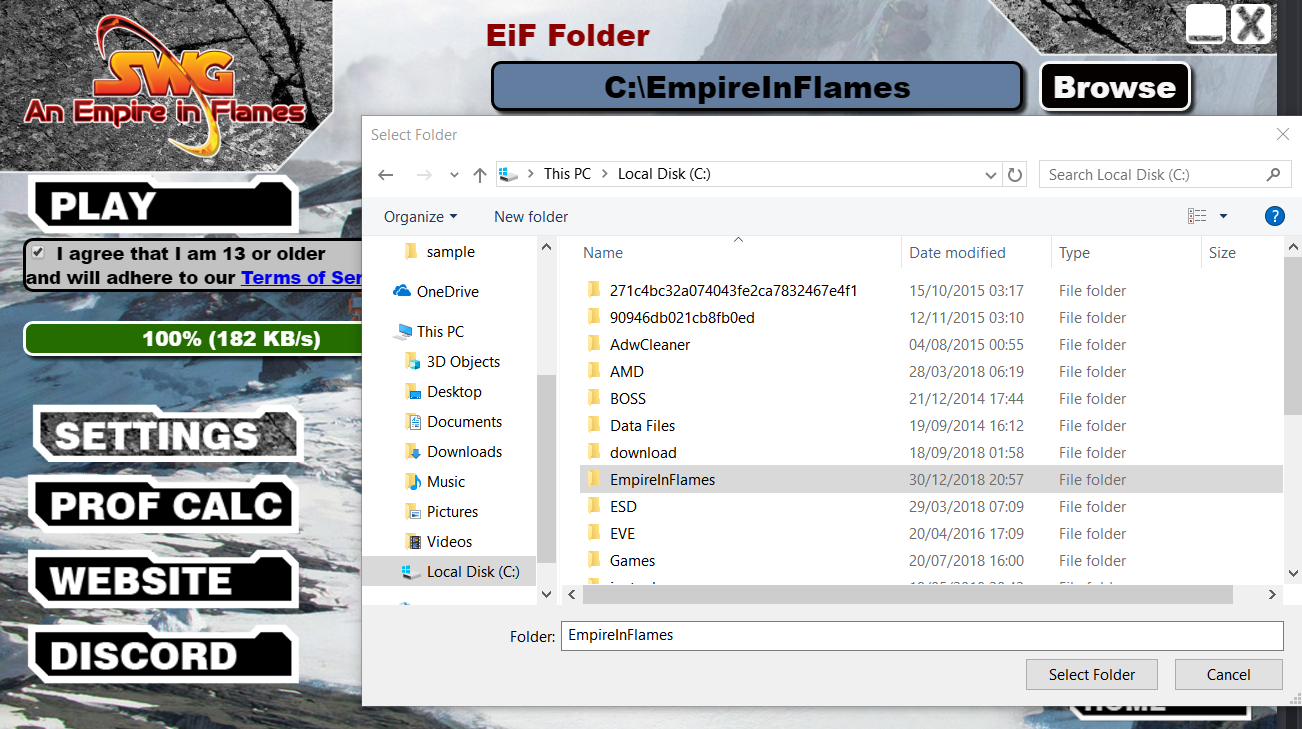1302x729 pixels.
Task: Click the SWG Empire in Flames logo
Action: pyautogui.click(x=166, y=85)
